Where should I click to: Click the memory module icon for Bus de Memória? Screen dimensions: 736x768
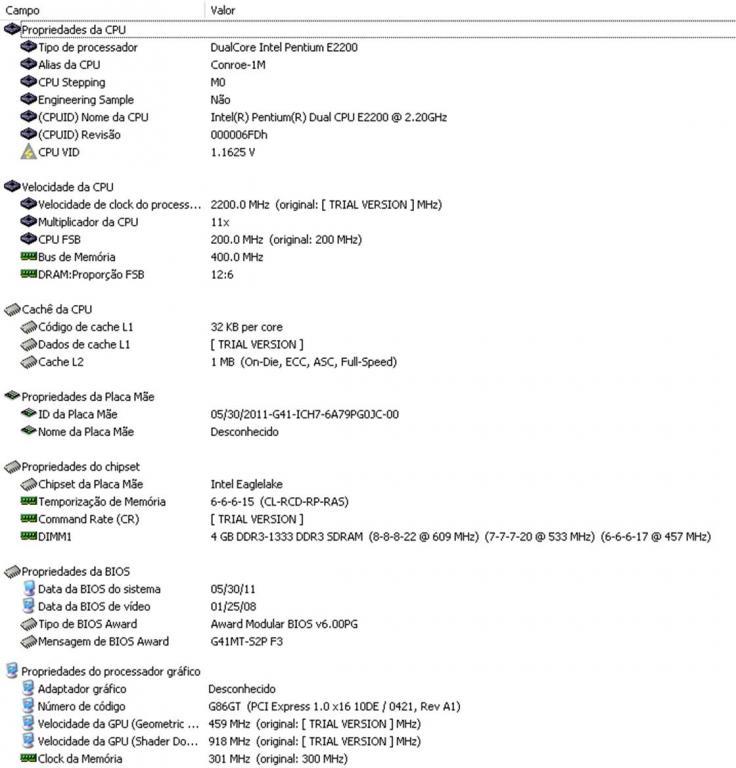click(x=28, y=256)
